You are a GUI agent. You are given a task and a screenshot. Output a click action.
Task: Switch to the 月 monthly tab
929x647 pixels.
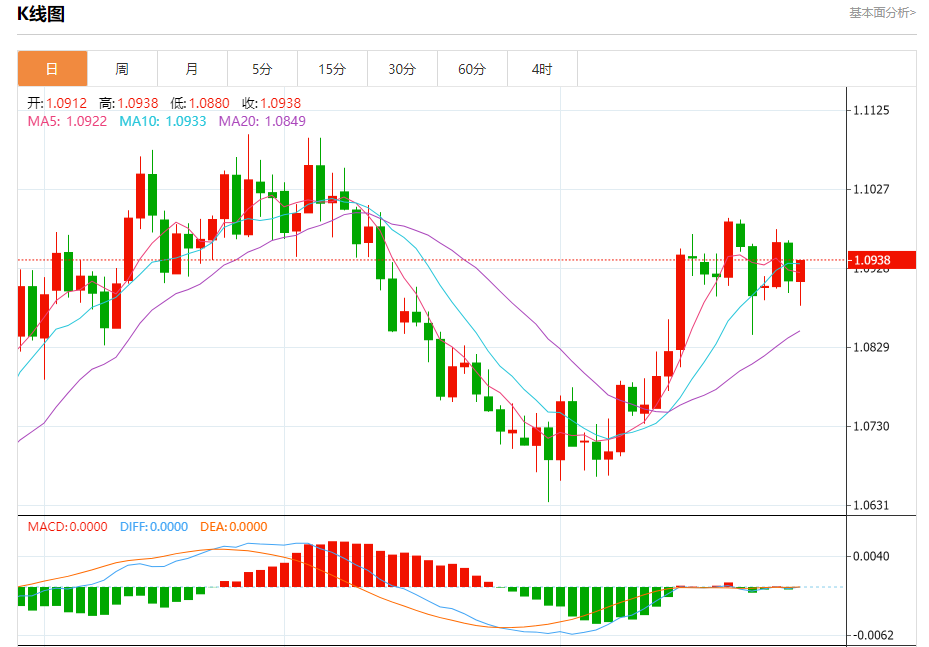(193, 69)
